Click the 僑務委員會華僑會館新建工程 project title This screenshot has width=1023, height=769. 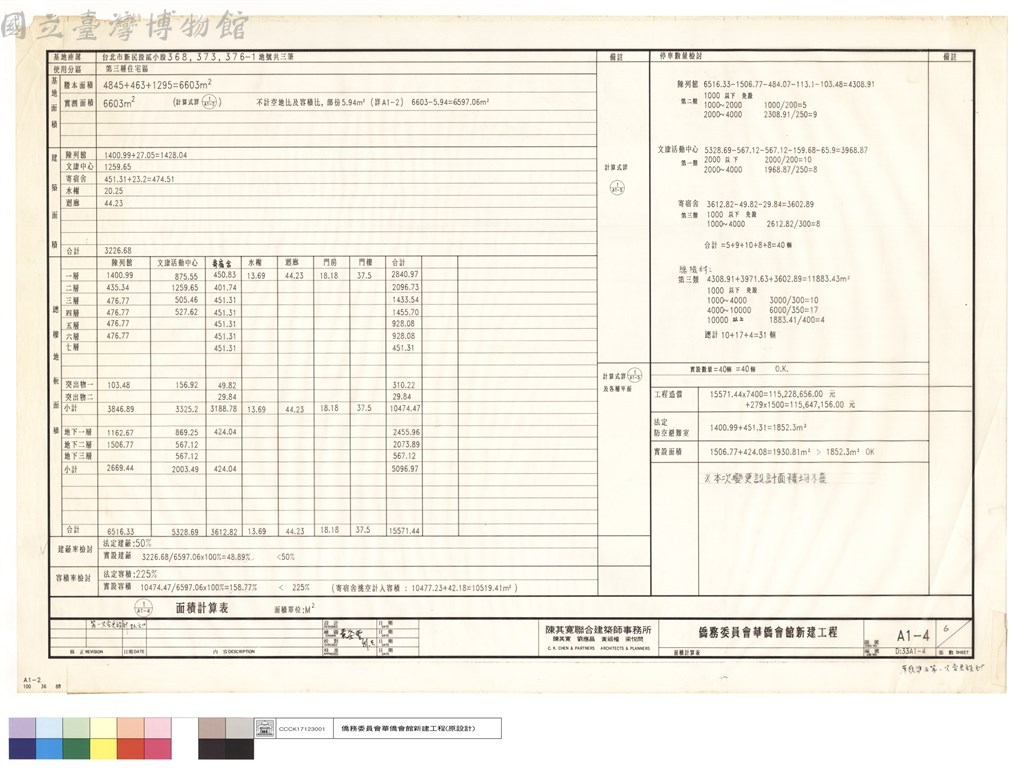[x=767, y=632]
